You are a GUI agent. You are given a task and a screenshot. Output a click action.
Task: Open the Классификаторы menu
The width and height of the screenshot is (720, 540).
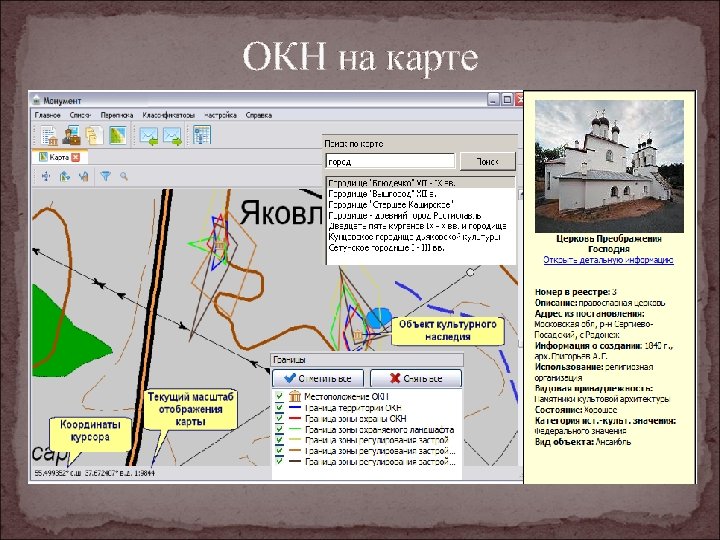coord(169,115)
